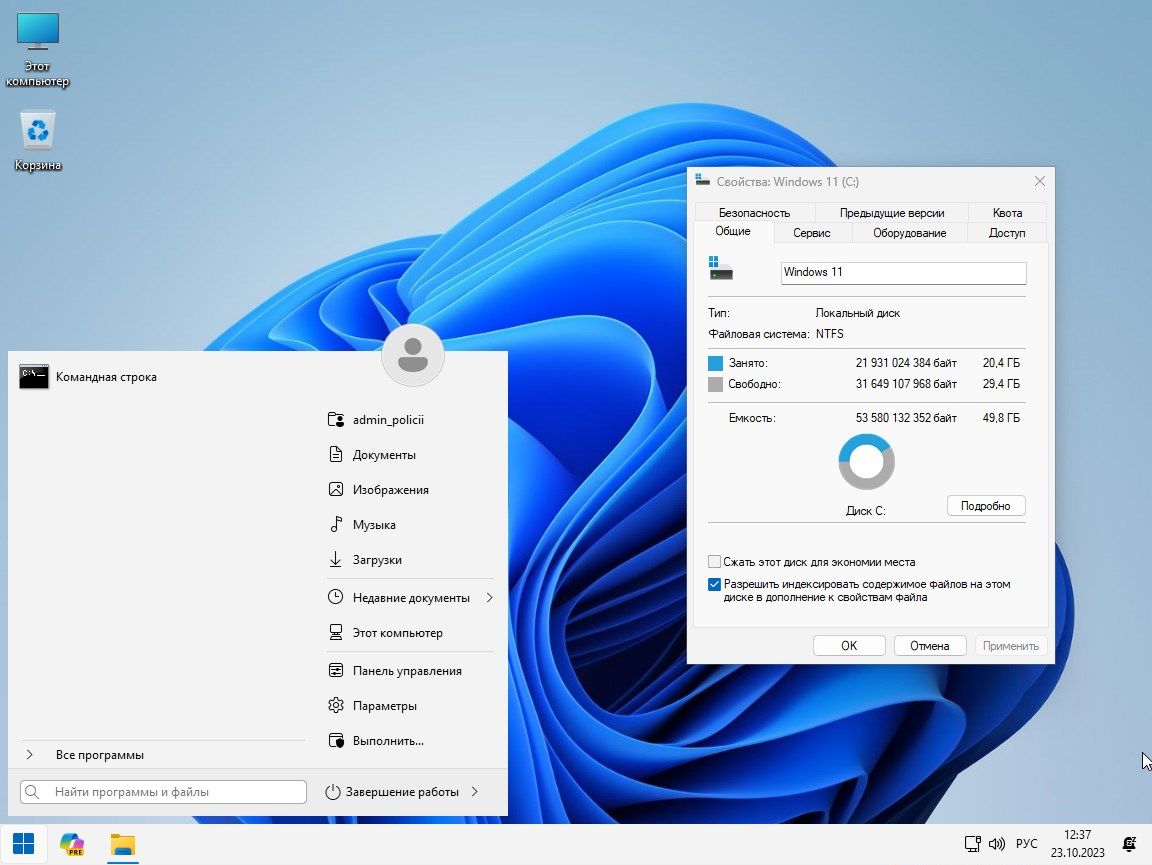
Task: Click the Windows Start button
Action: (24, 844)
